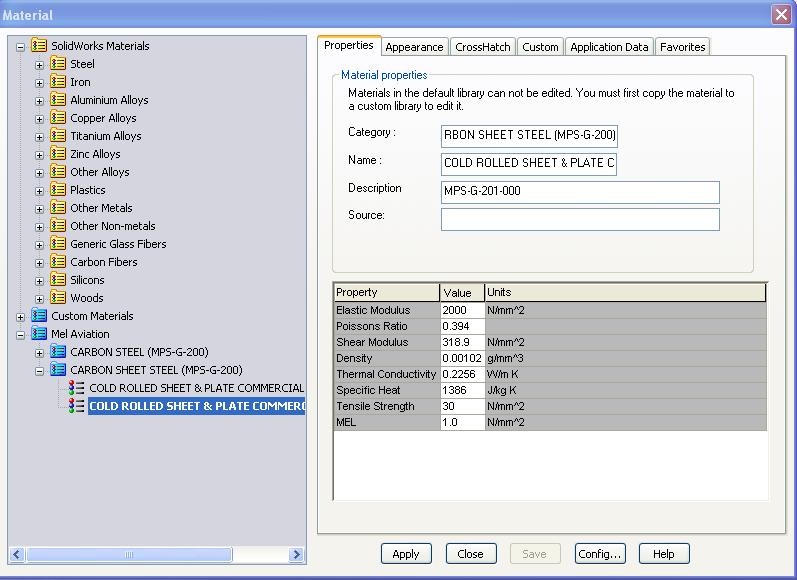Click the Woods folder icon
This screenshot has height=580, width=797.
click(58, 298)
